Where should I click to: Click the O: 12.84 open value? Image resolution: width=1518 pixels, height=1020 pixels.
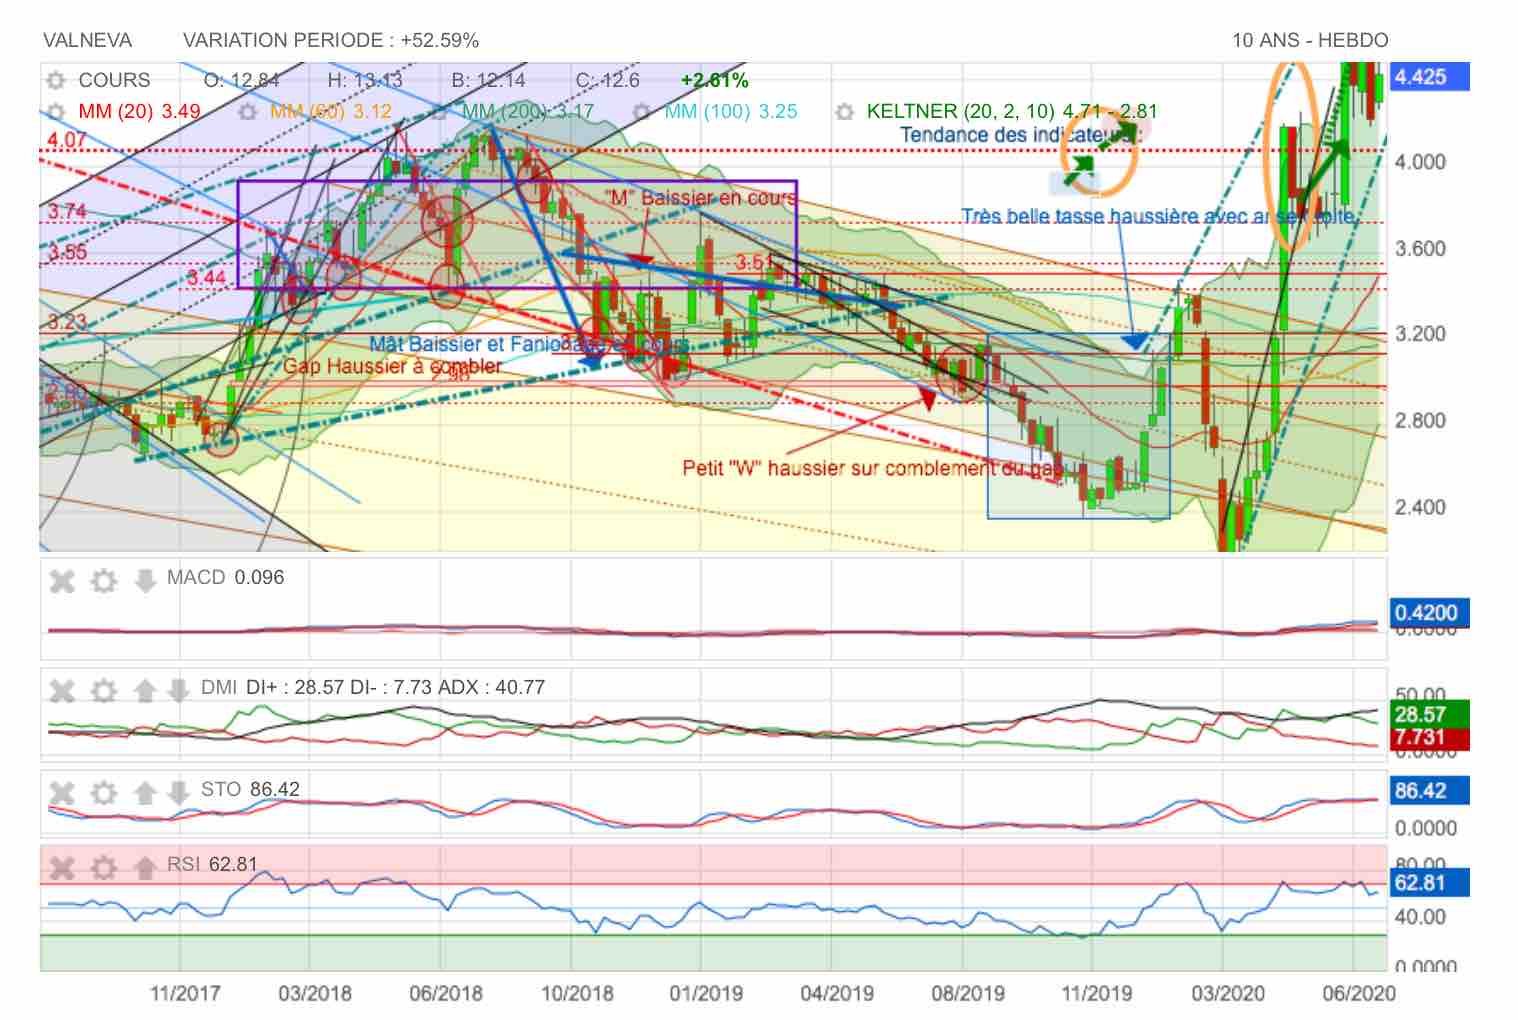tap(242, 80)
